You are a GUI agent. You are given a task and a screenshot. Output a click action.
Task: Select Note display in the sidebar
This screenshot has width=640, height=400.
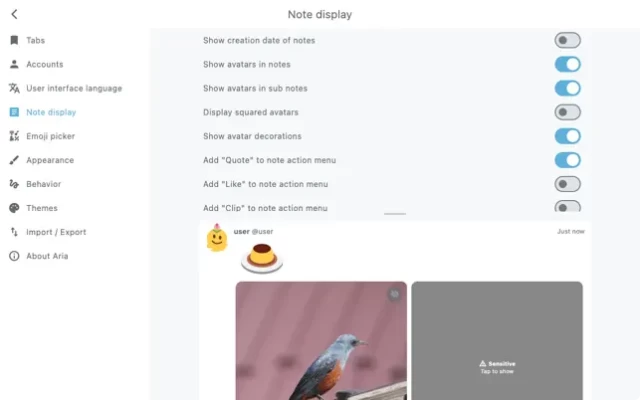coord(51,112)
